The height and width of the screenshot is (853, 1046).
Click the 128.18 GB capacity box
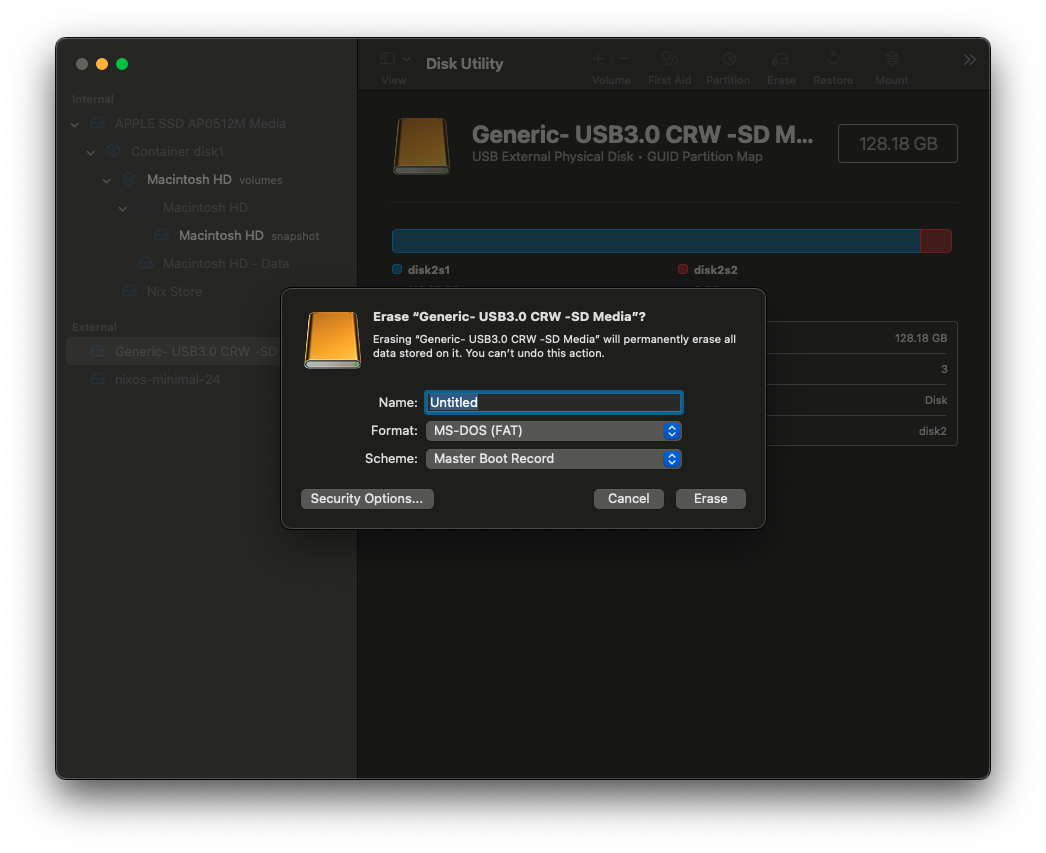click(898, 143)
